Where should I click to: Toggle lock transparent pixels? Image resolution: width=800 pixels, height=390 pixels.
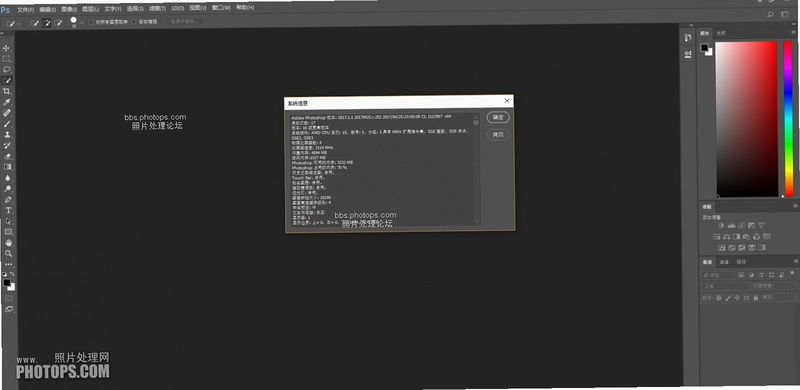coord(719,298)
